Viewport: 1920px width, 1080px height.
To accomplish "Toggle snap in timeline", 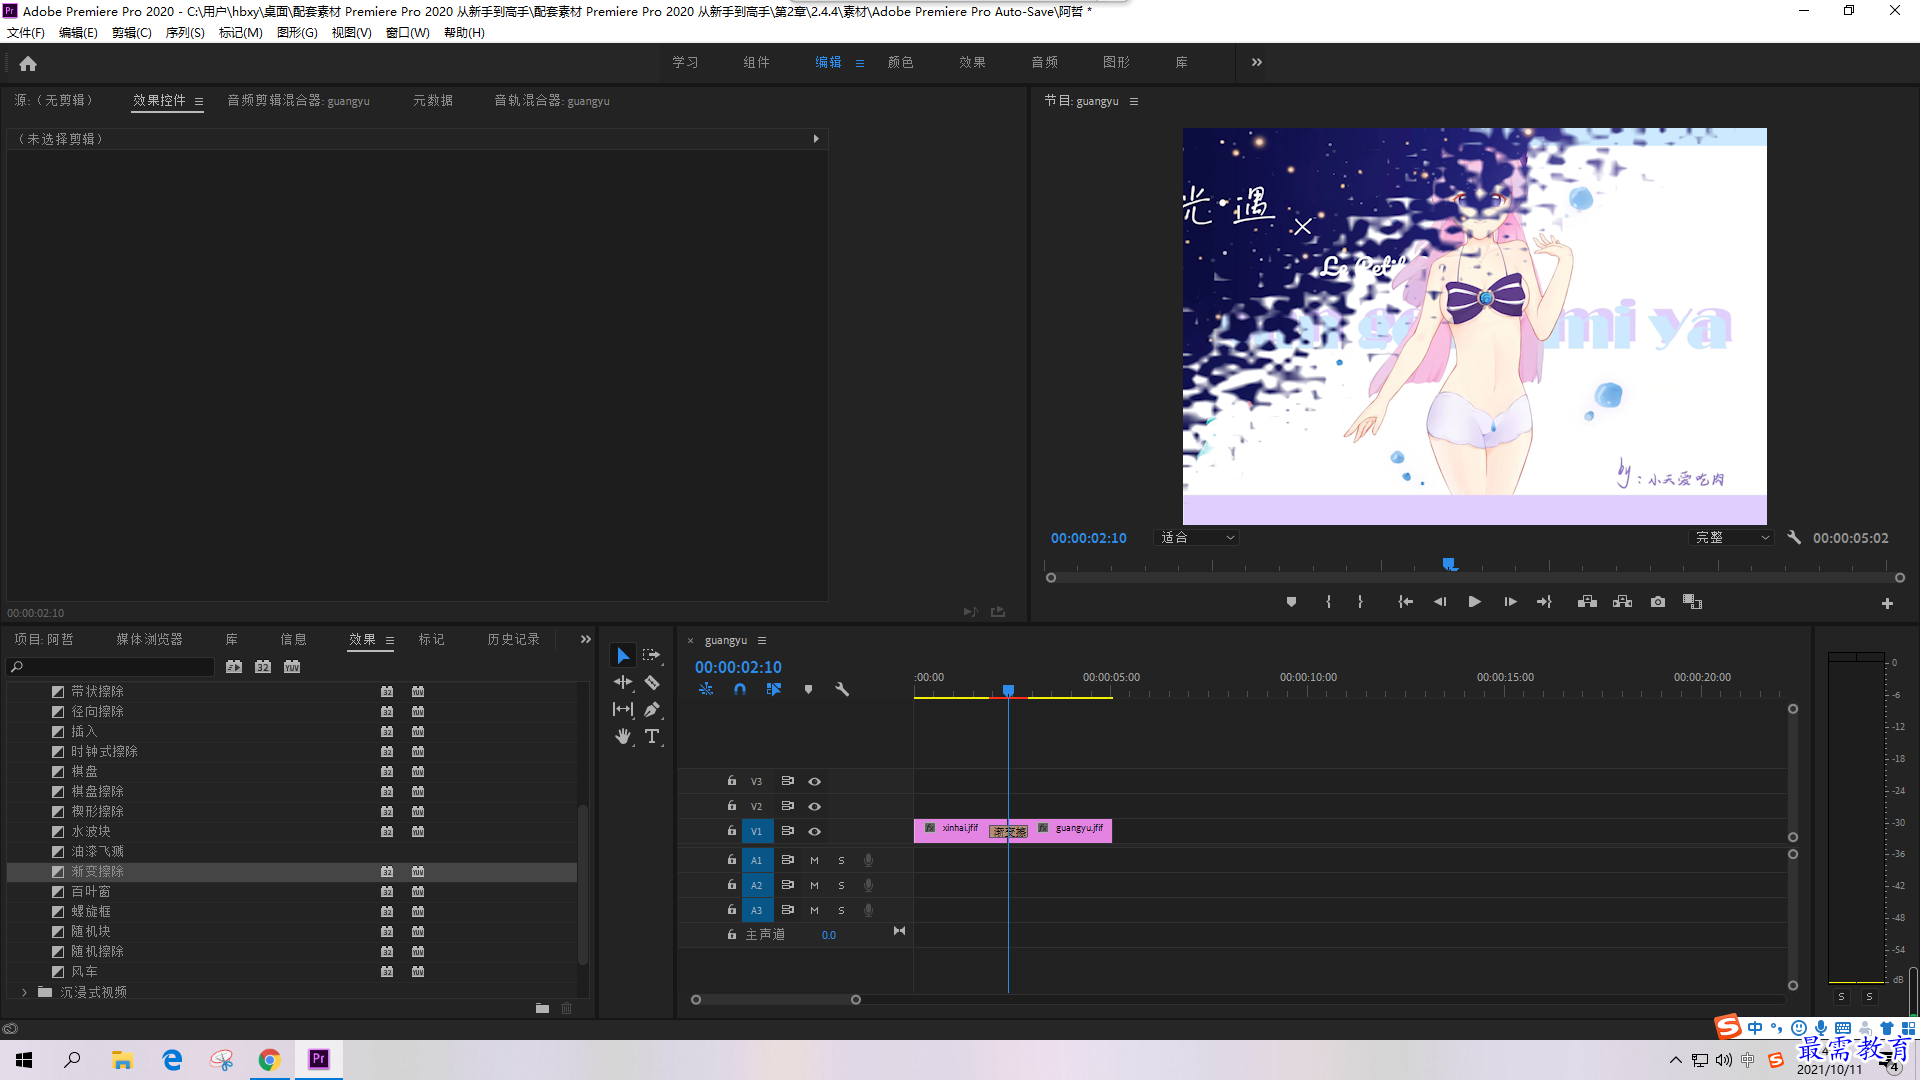I will (x=739, y=689).
